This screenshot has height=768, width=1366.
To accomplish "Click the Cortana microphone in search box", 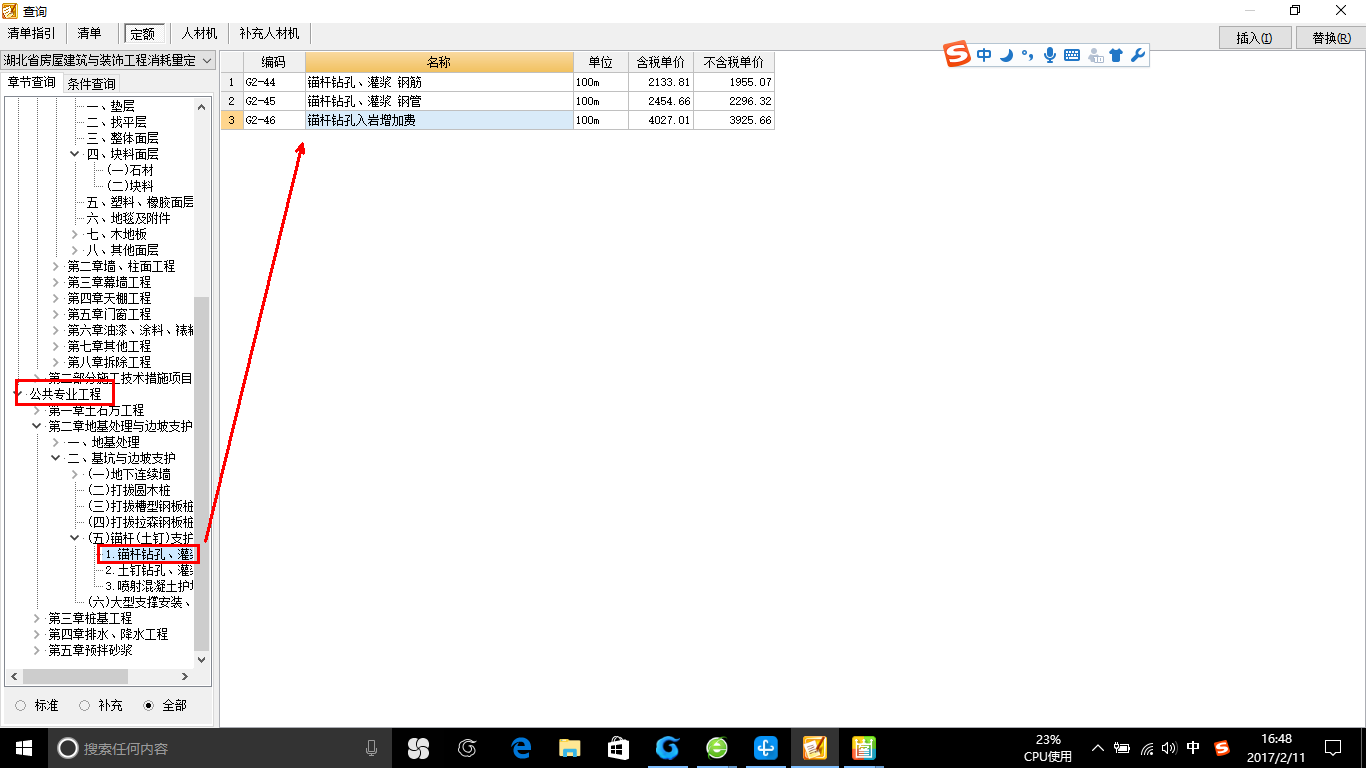I will [371, 748].
